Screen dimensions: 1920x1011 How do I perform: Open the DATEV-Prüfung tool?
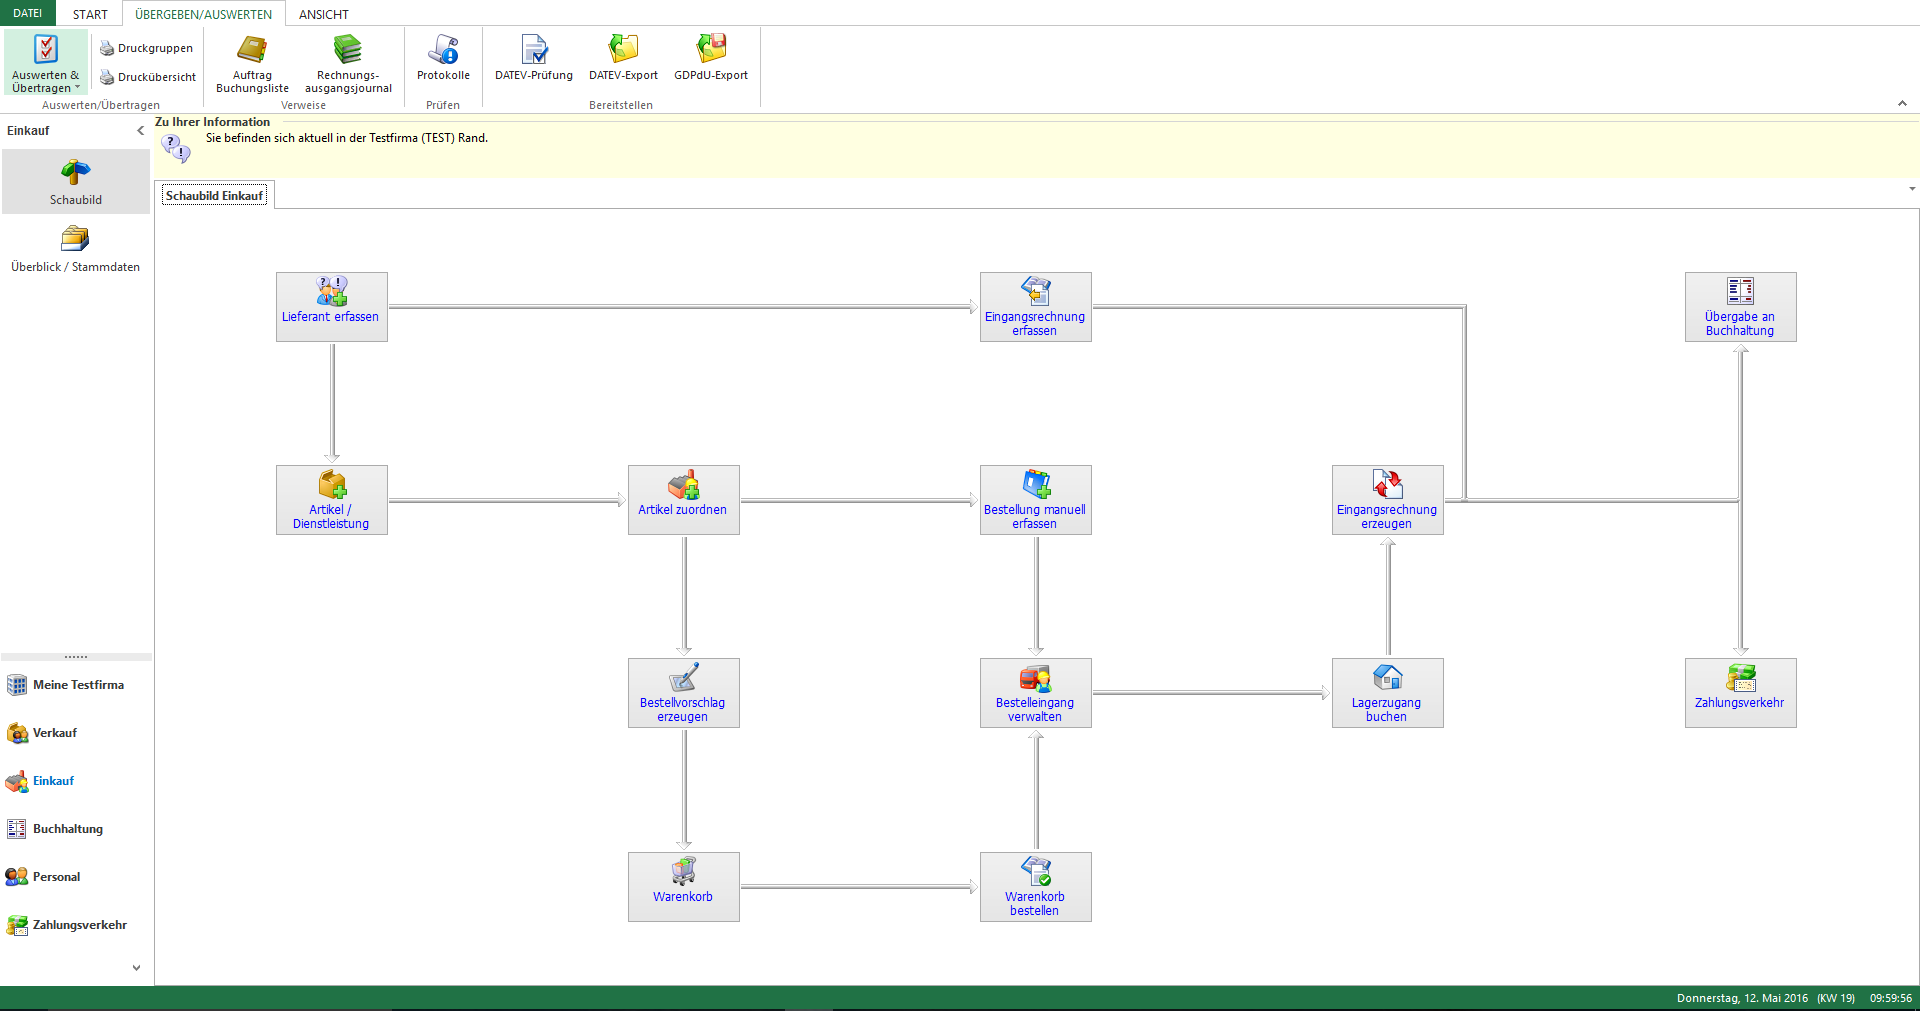tap(534, 58)
